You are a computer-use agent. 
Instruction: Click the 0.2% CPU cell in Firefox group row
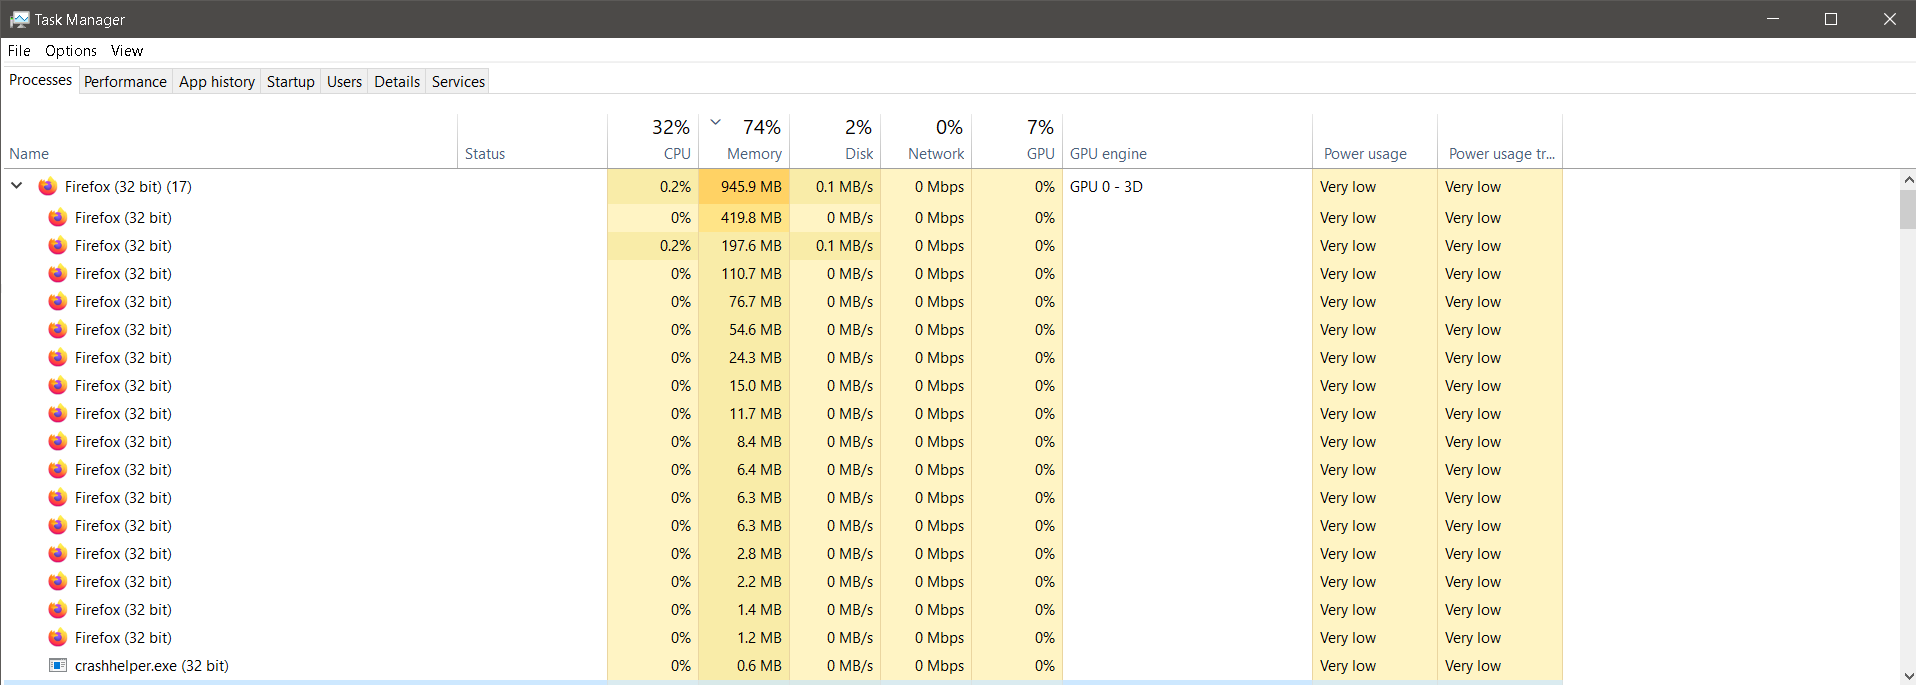pos(653,186)
